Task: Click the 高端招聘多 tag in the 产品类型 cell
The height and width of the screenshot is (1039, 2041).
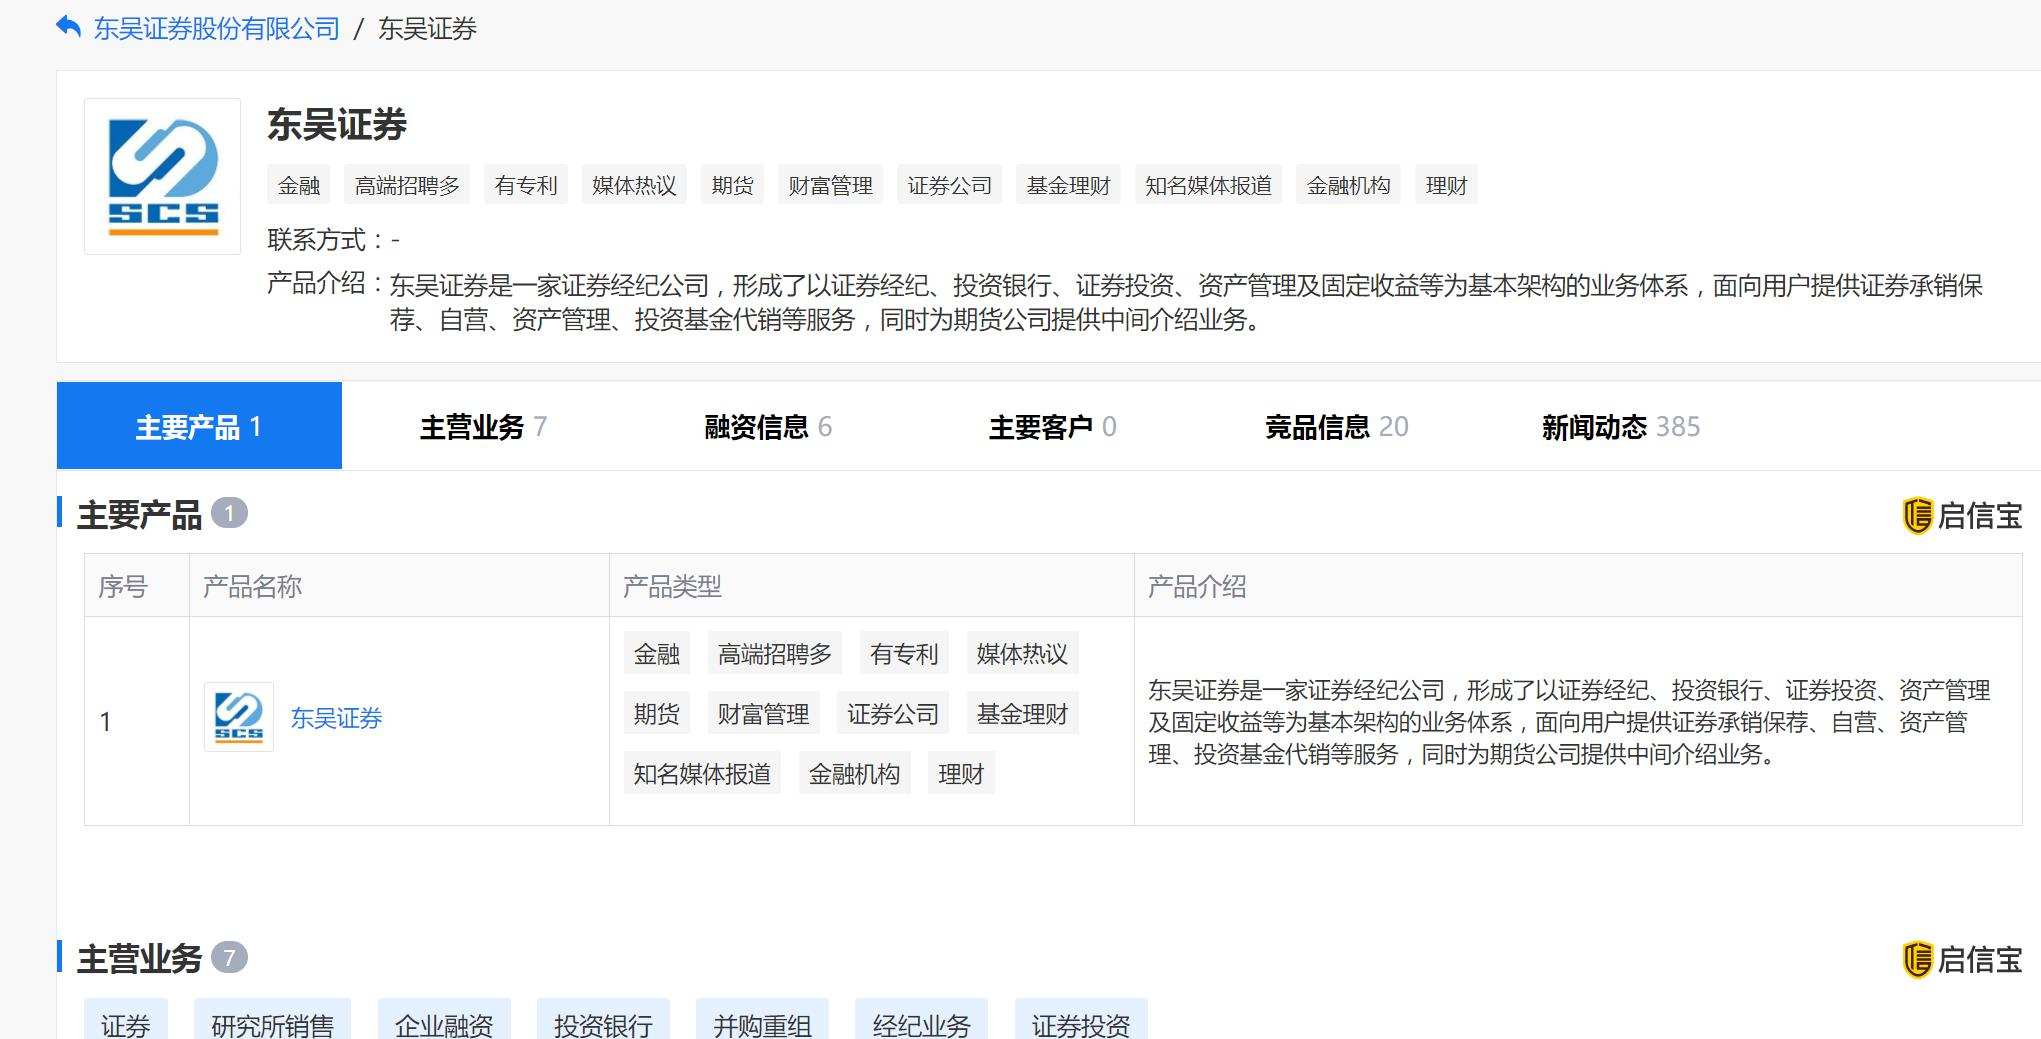Action: point(775,653)
